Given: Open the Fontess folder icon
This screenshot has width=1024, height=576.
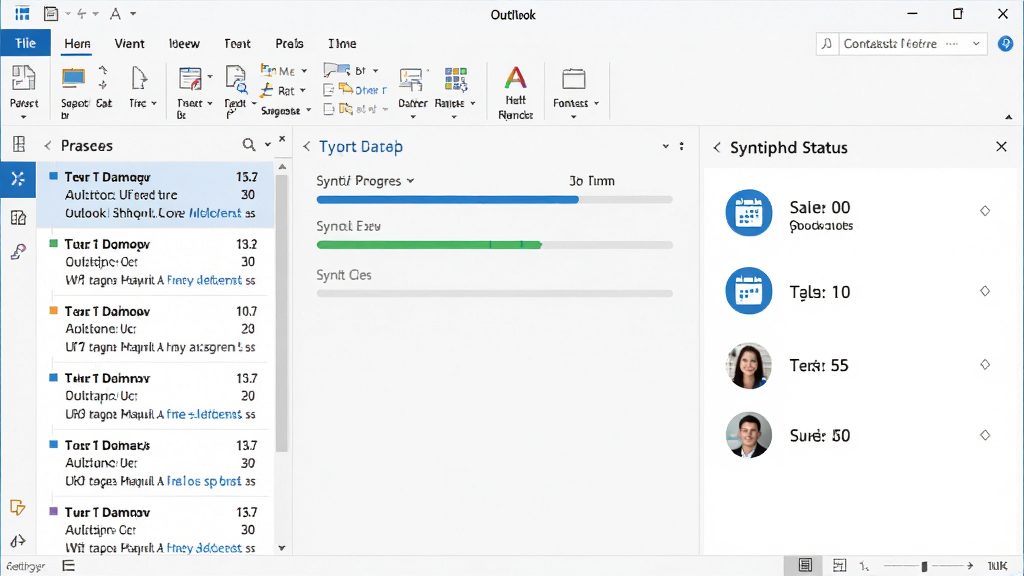Looking at the screenshot, I should click(573, 79).
